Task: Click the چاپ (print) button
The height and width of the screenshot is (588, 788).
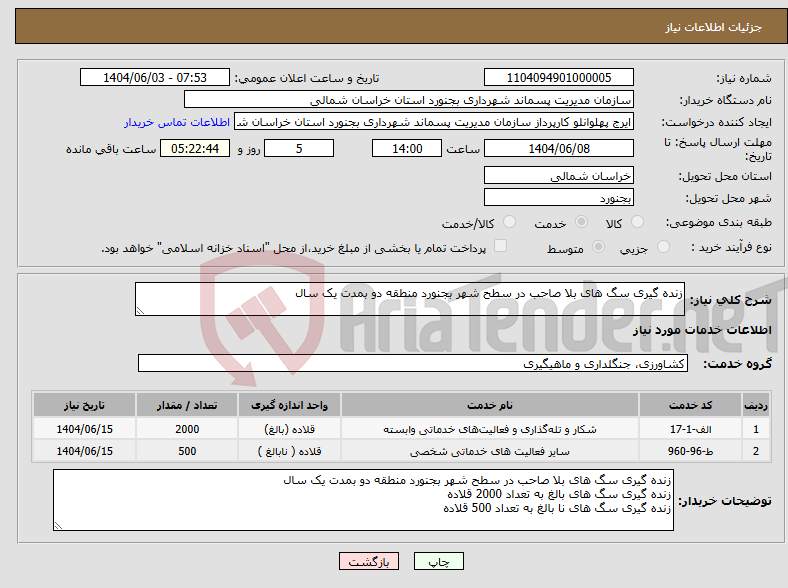Action: point(438,561)
